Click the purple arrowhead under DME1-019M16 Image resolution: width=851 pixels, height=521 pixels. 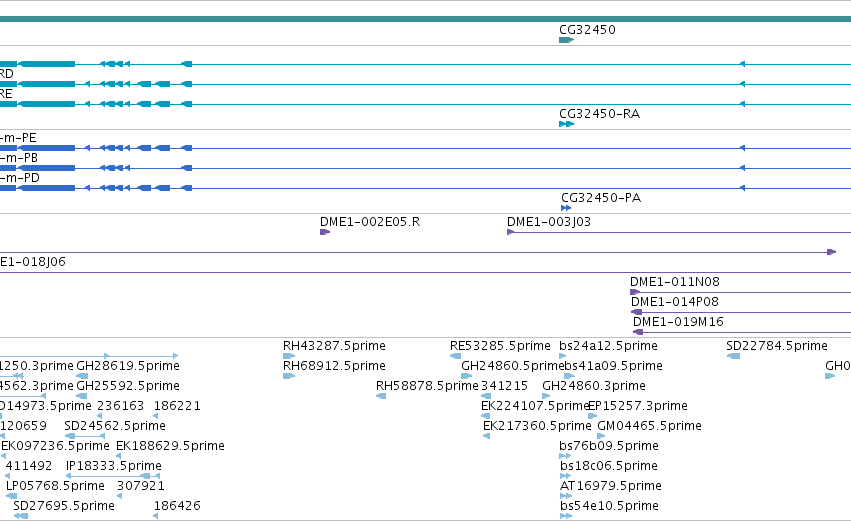[638, 332]
